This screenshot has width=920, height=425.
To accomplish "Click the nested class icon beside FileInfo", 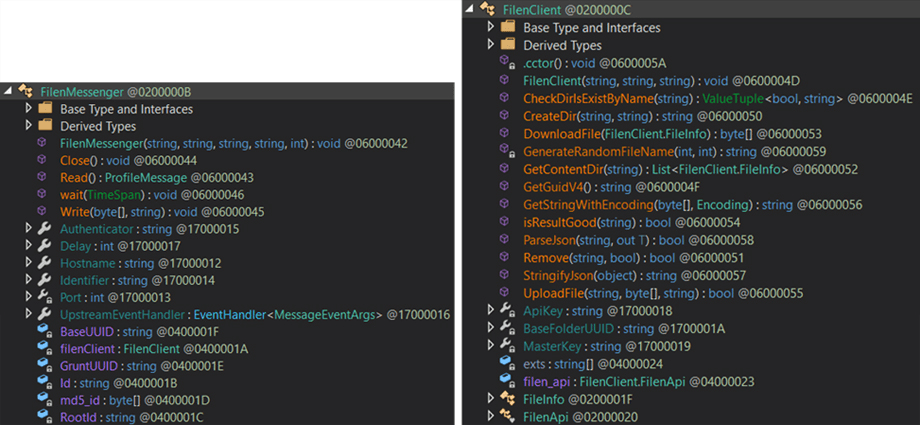I will click(507, 399).
